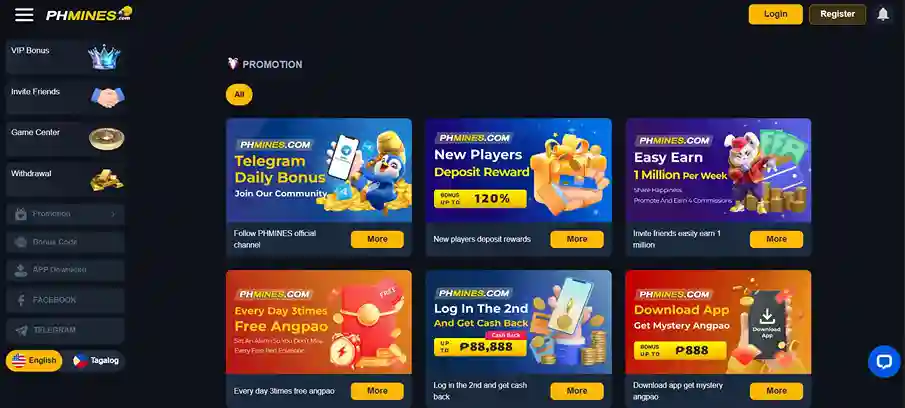Click the Login button
The height and width of the screenshot is (408, 905).
775,14
